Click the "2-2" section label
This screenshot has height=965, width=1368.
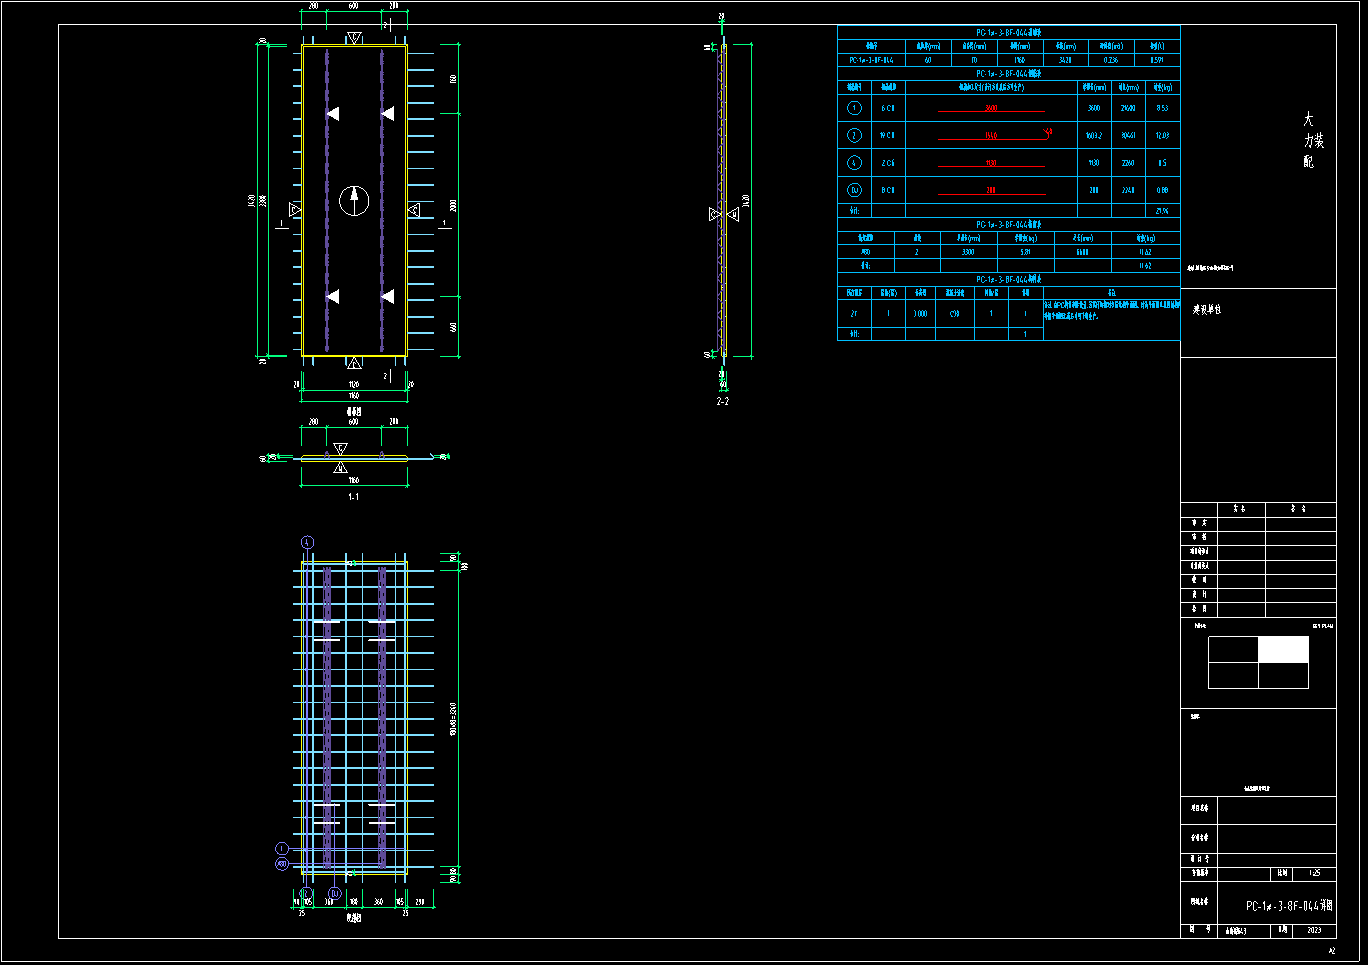coord(722,401)
